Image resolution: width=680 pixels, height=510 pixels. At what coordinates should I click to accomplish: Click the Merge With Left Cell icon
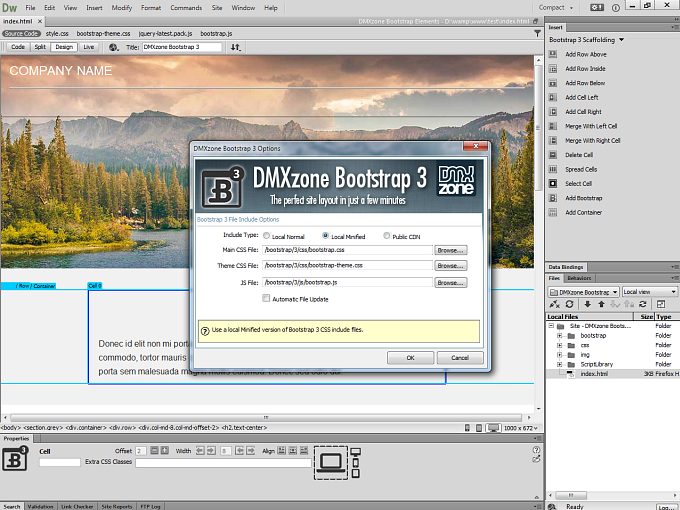[x=553, y=126]
